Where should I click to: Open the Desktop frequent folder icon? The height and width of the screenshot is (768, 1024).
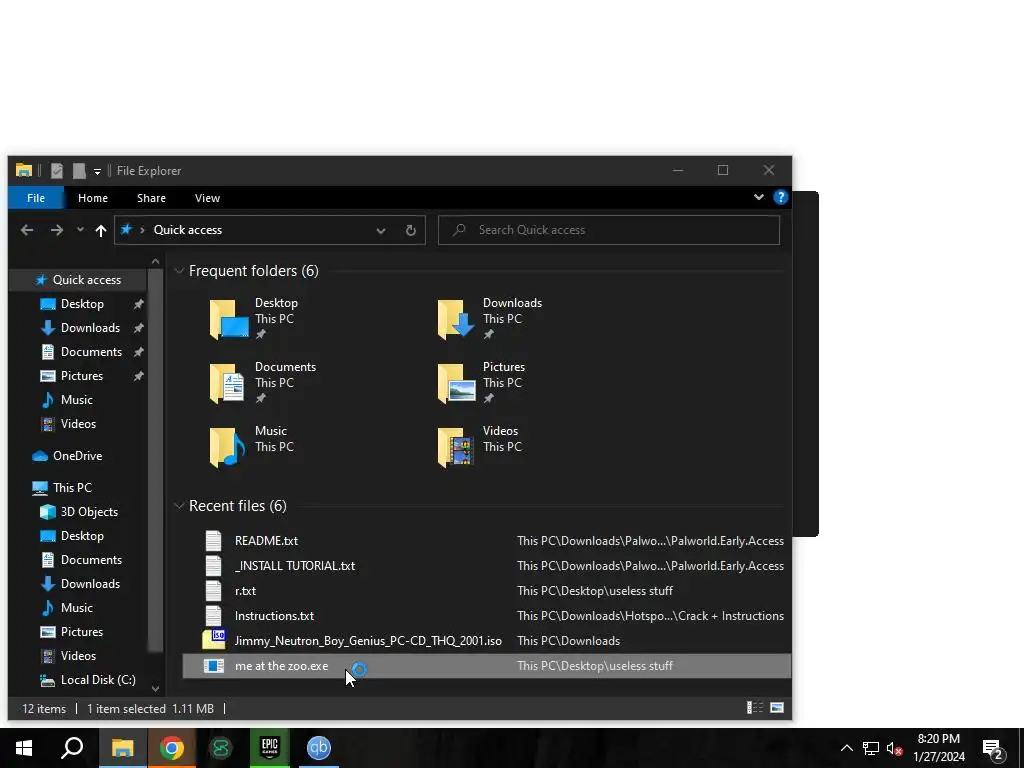[228, 319]
